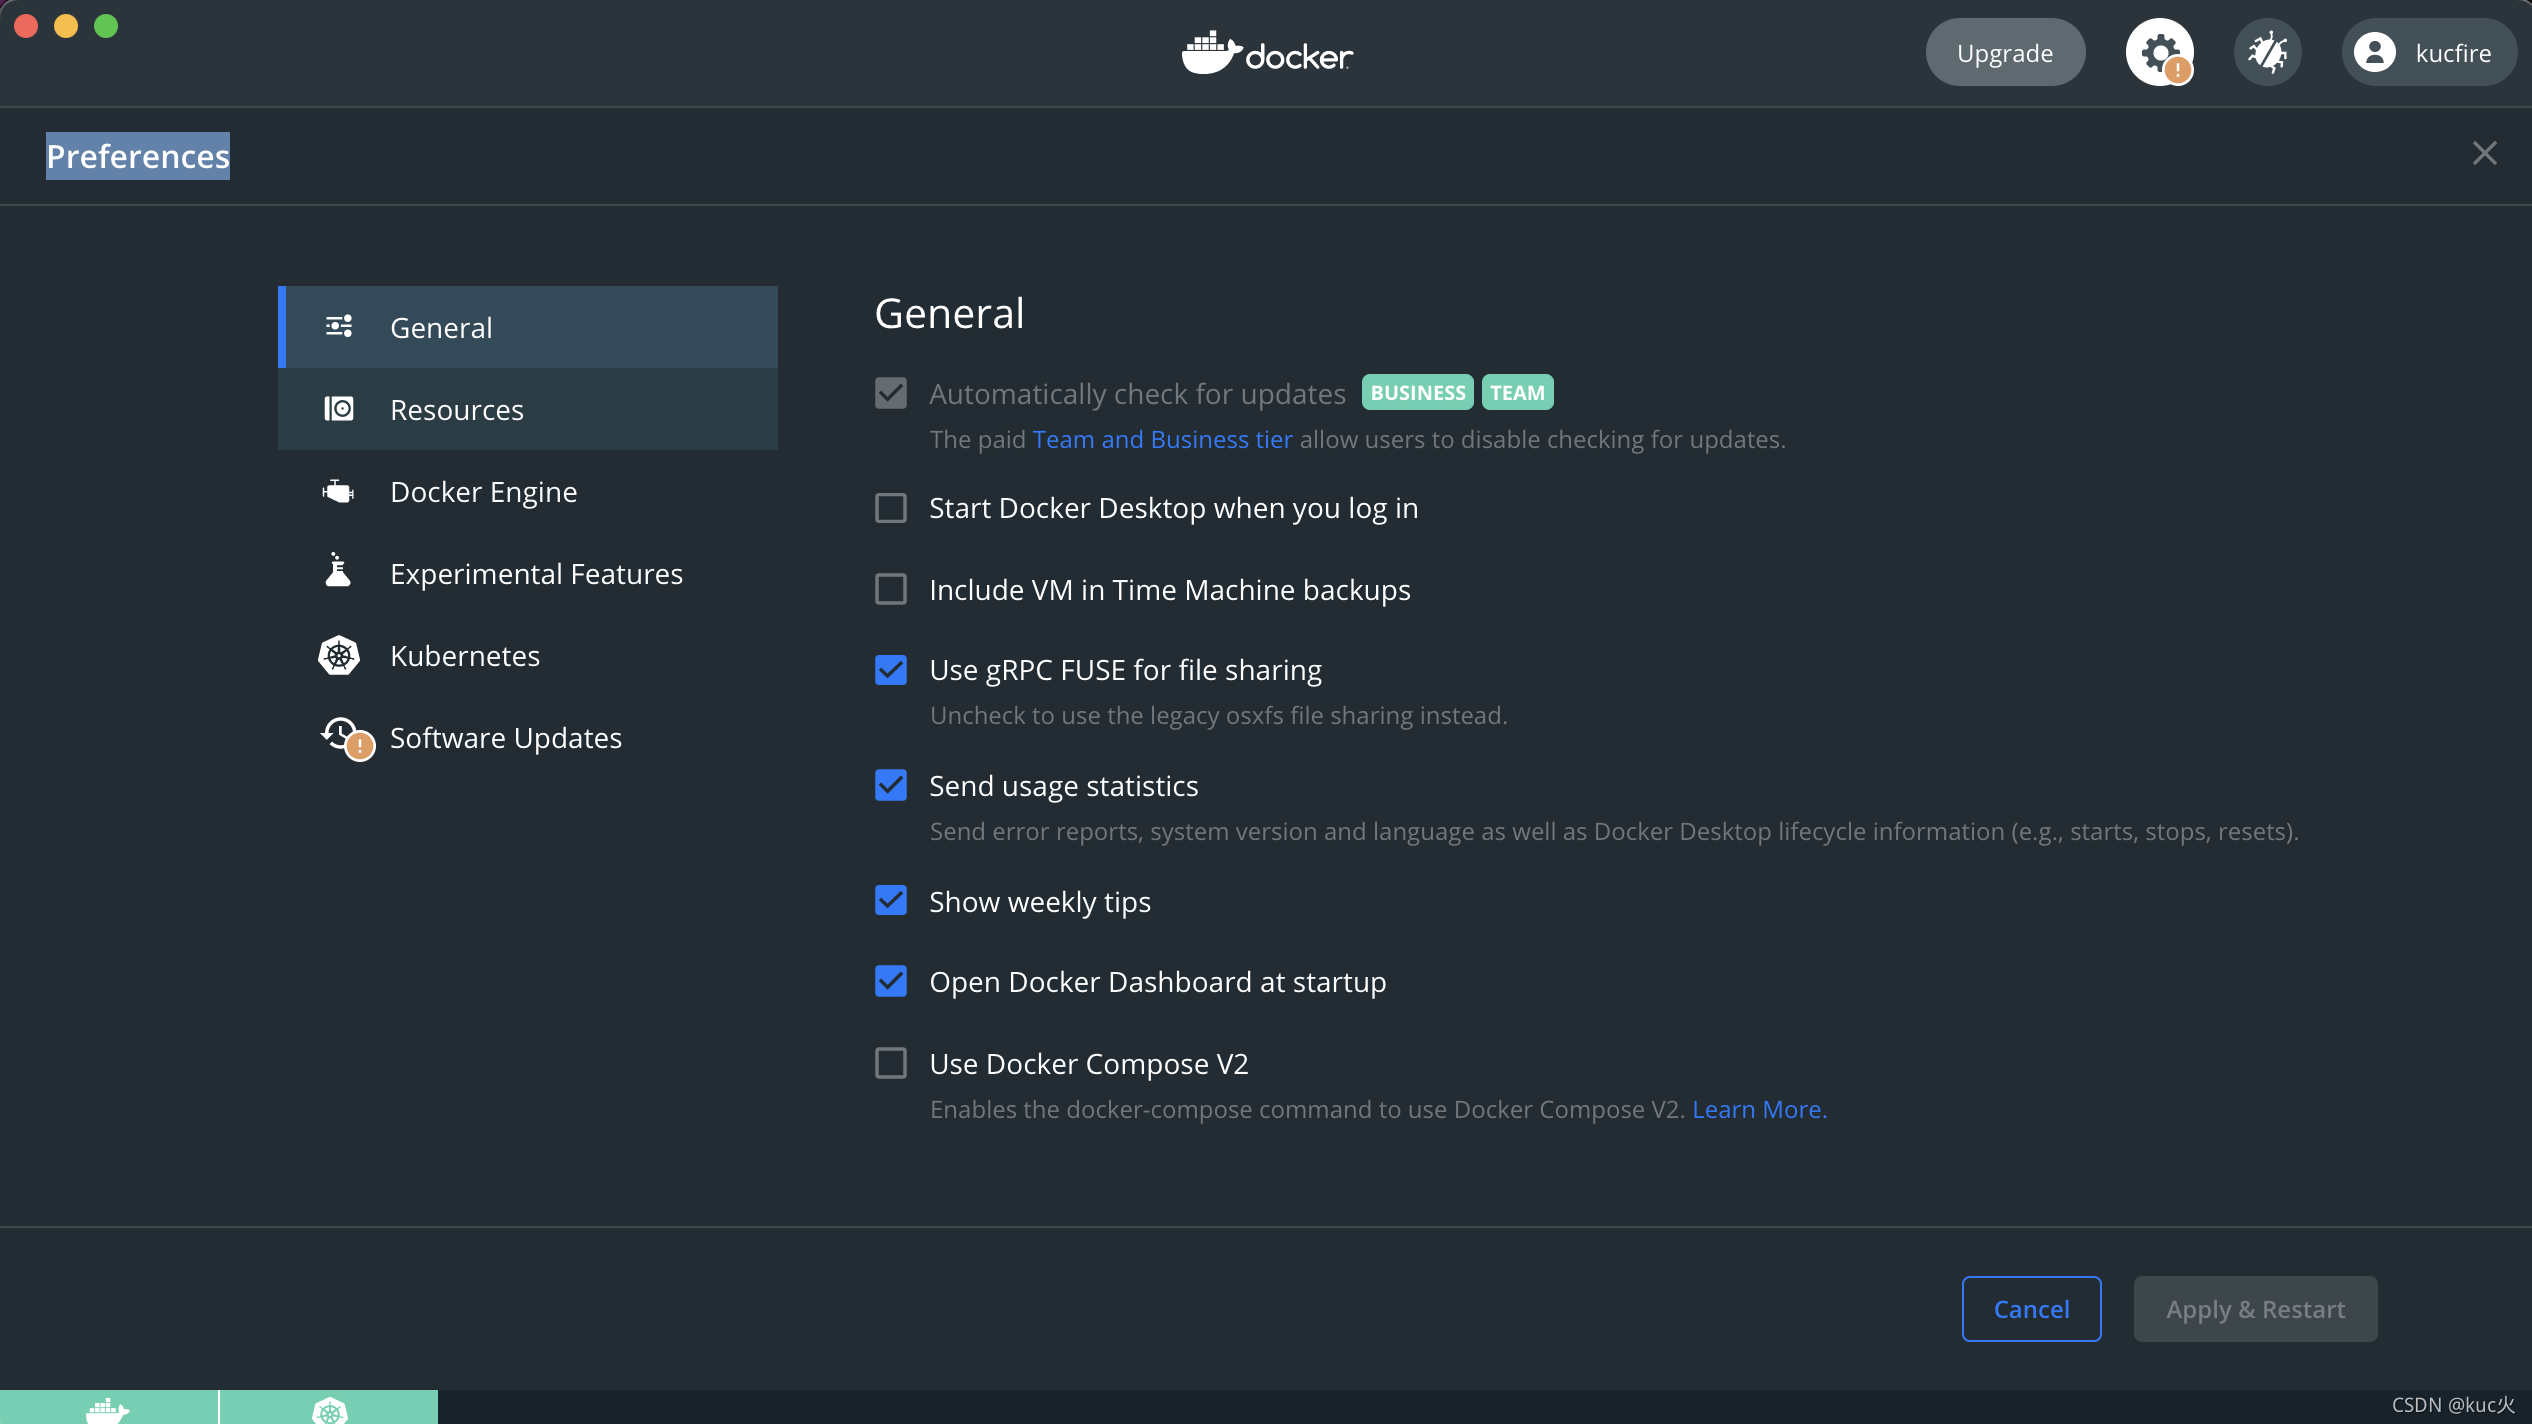Click the Preferences title text
The height and width of the screenshot is (1424, 2532).
138,156
